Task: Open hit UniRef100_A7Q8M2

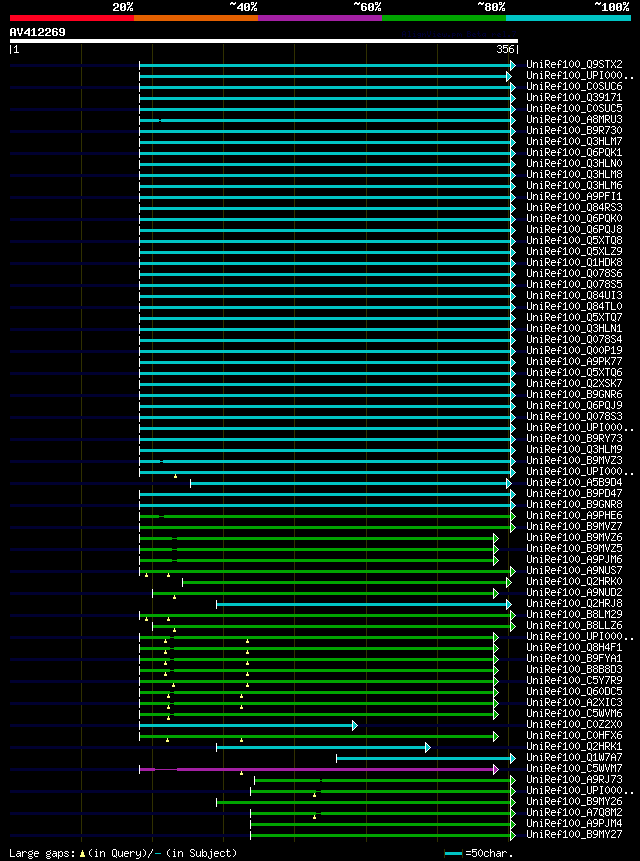Action: point(574,813)
